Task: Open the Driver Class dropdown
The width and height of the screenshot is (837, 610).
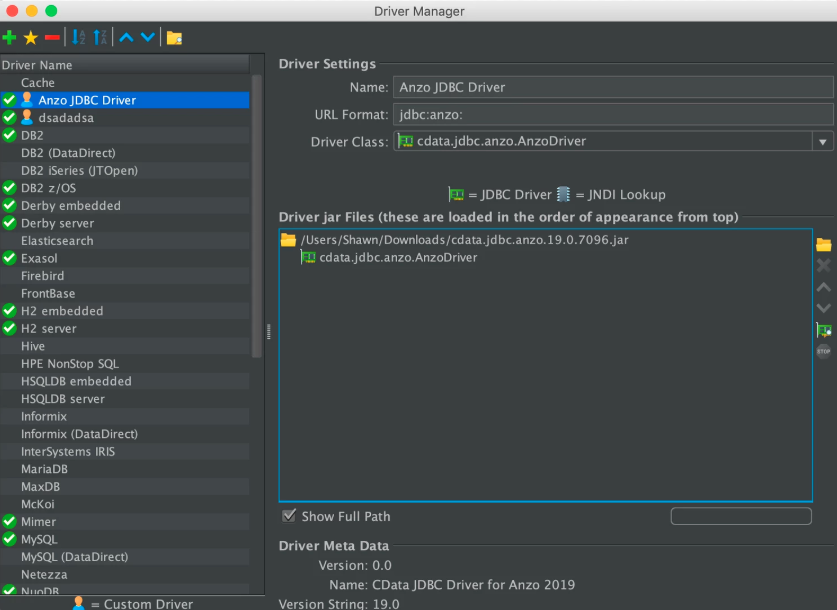Action: [x=825, y=143]
